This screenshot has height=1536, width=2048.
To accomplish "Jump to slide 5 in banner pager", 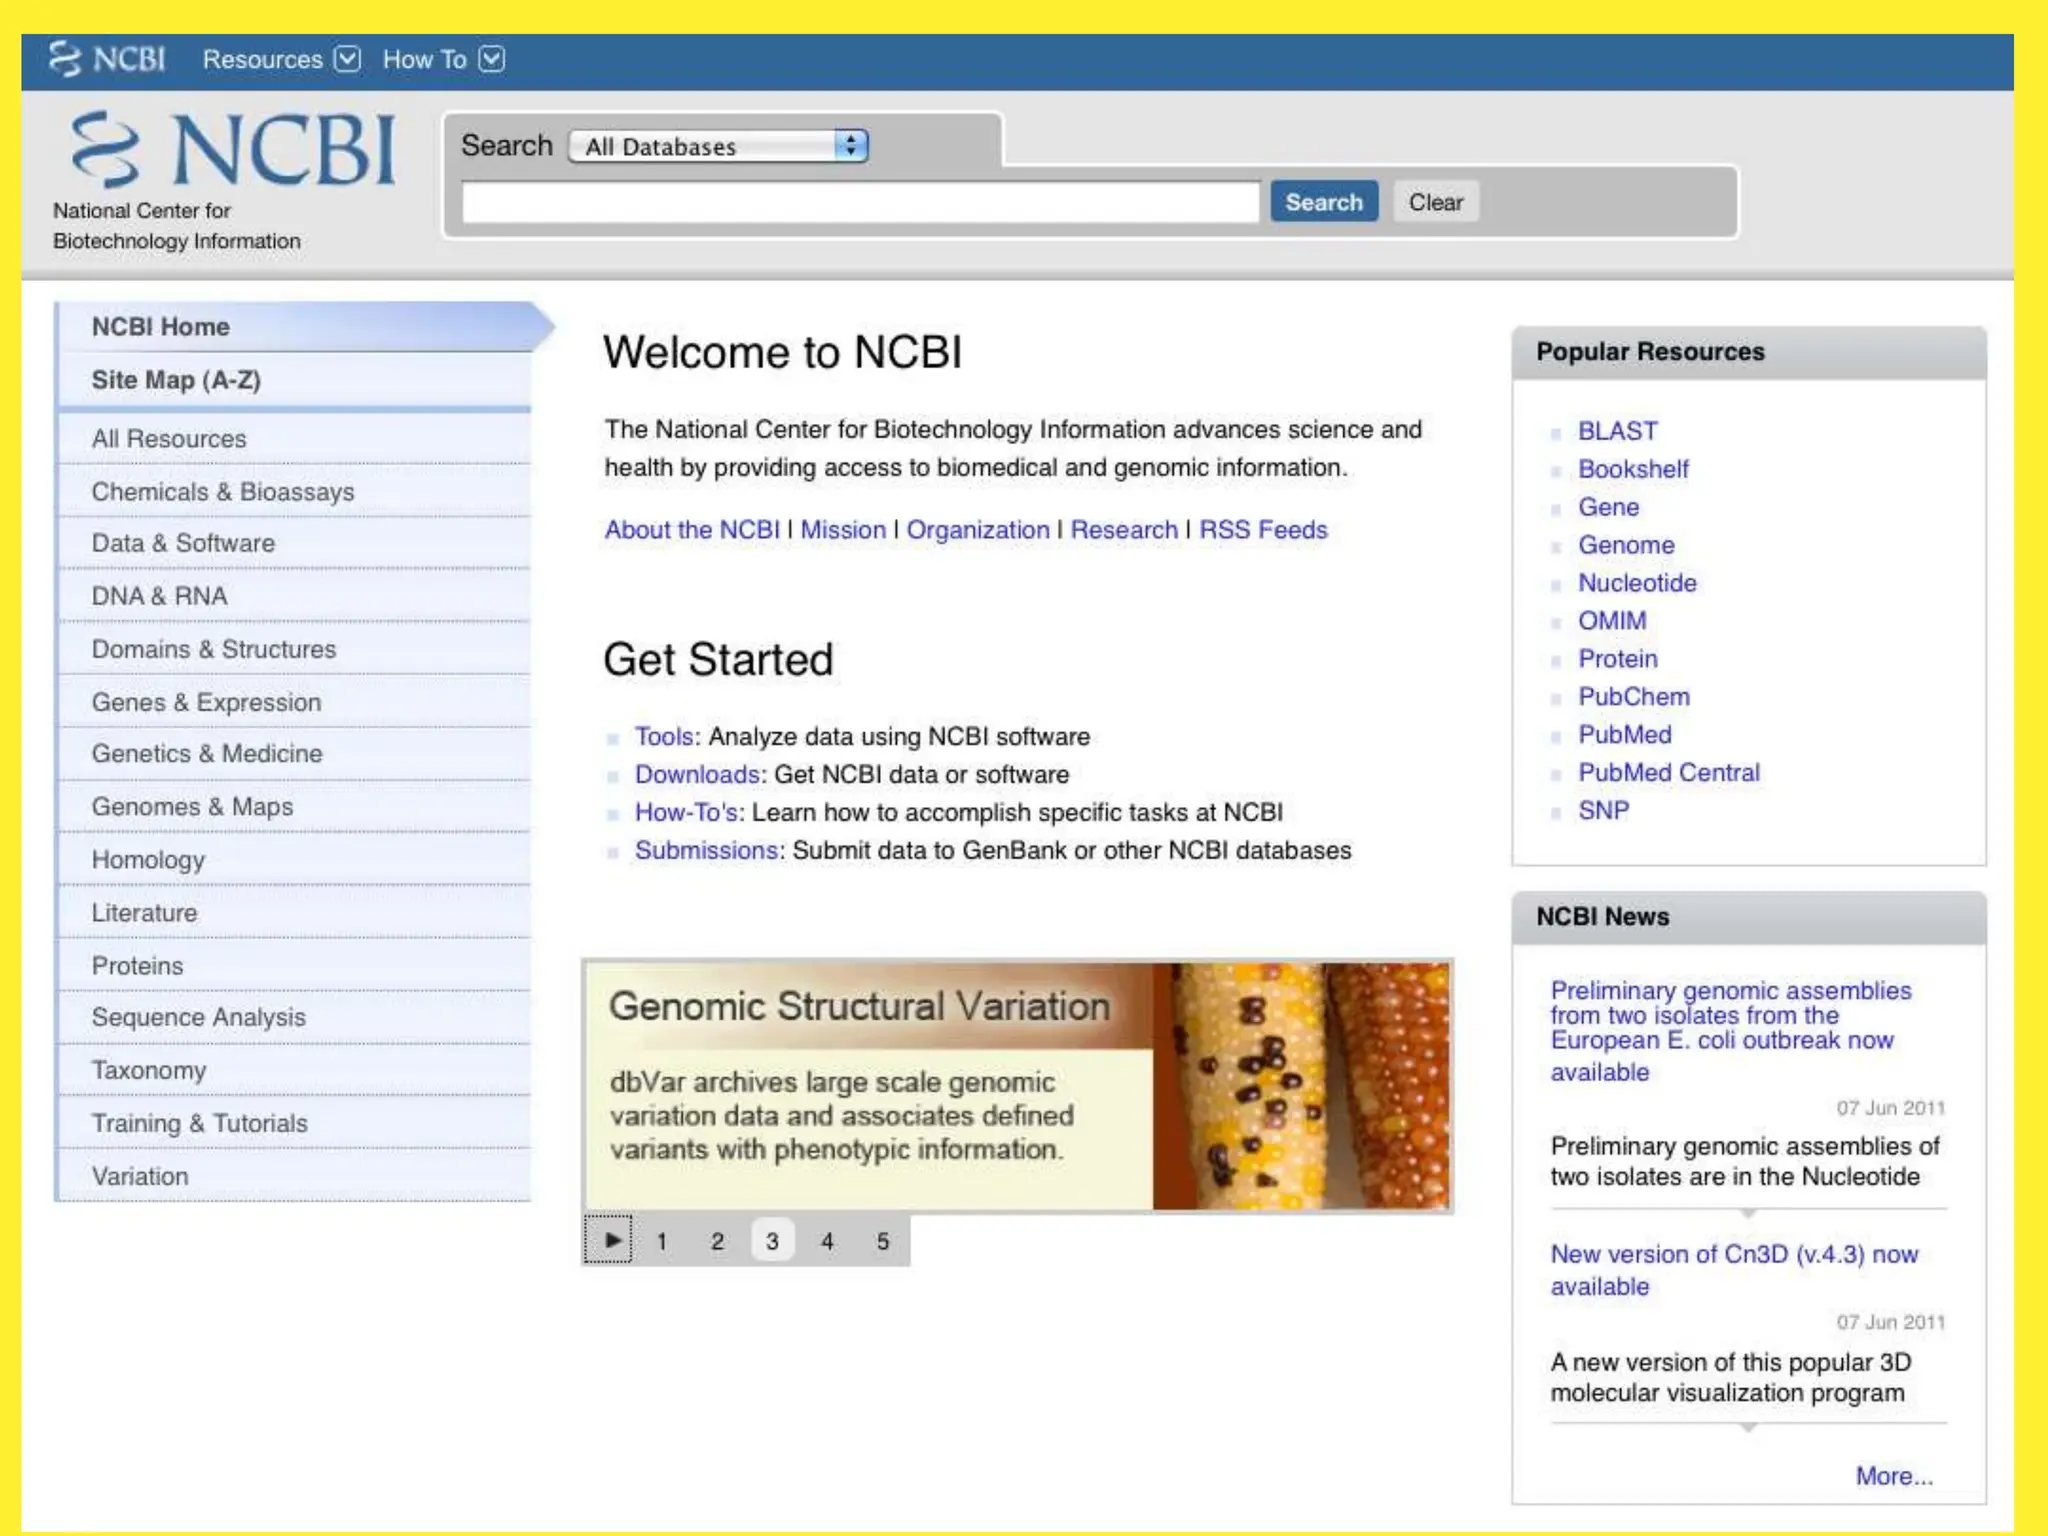I will point(882,1241).
